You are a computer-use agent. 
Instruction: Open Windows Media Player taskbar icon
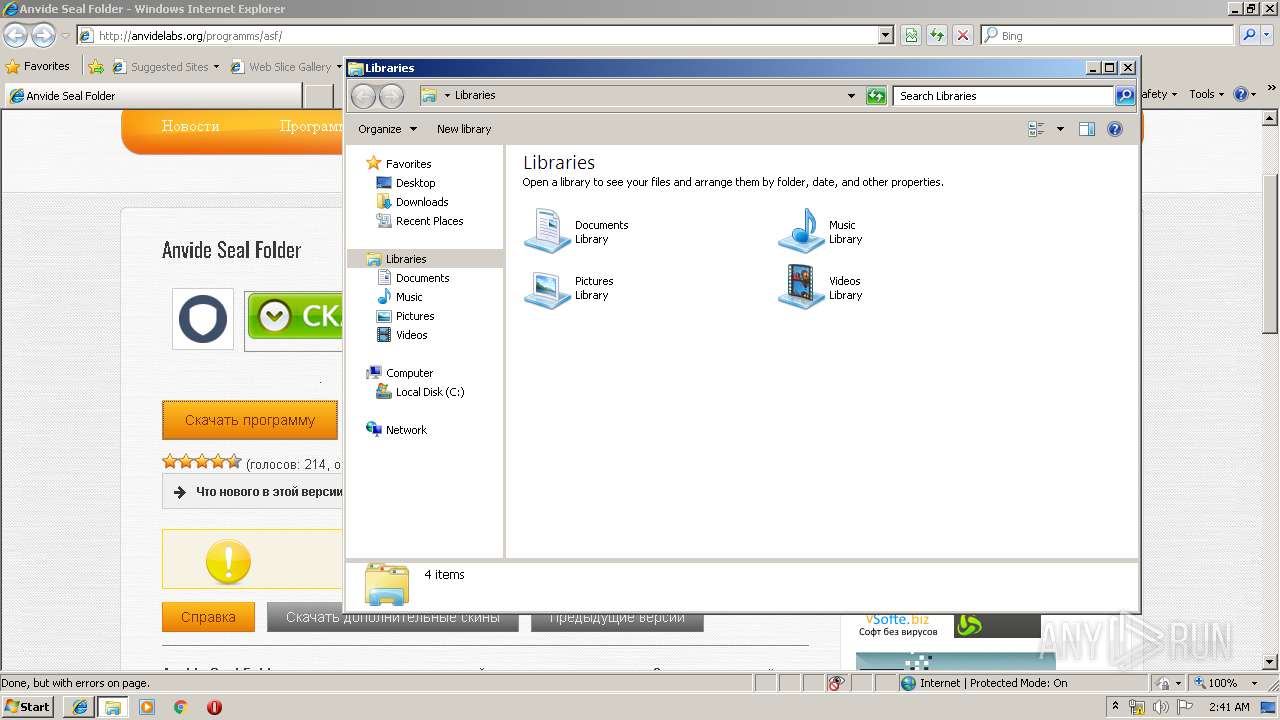147,707
